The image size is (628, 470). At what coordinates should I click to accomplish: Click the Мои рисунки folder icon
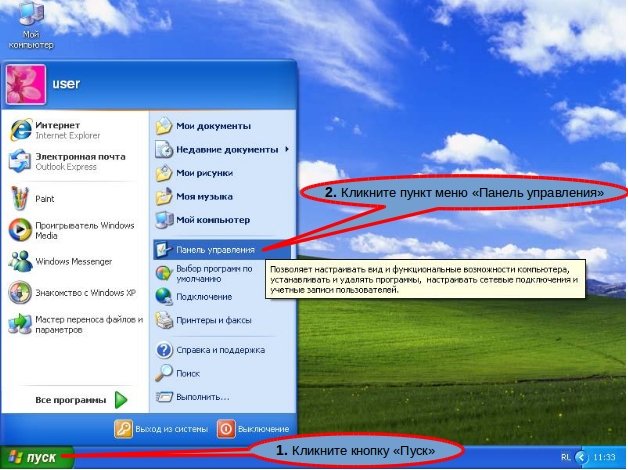(164, 173)
